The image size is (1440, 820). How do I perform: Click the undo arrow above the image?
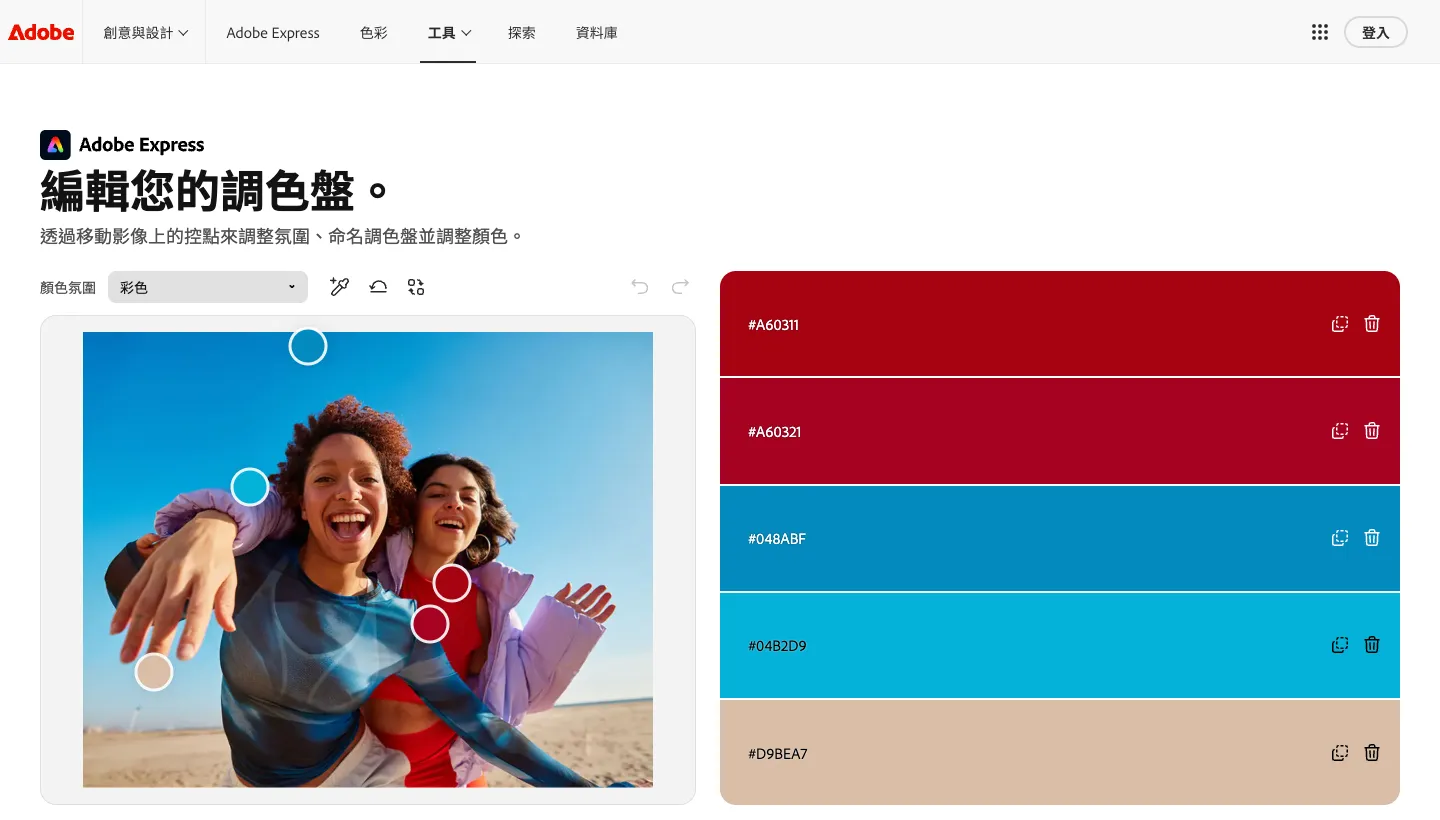point(640,287)
